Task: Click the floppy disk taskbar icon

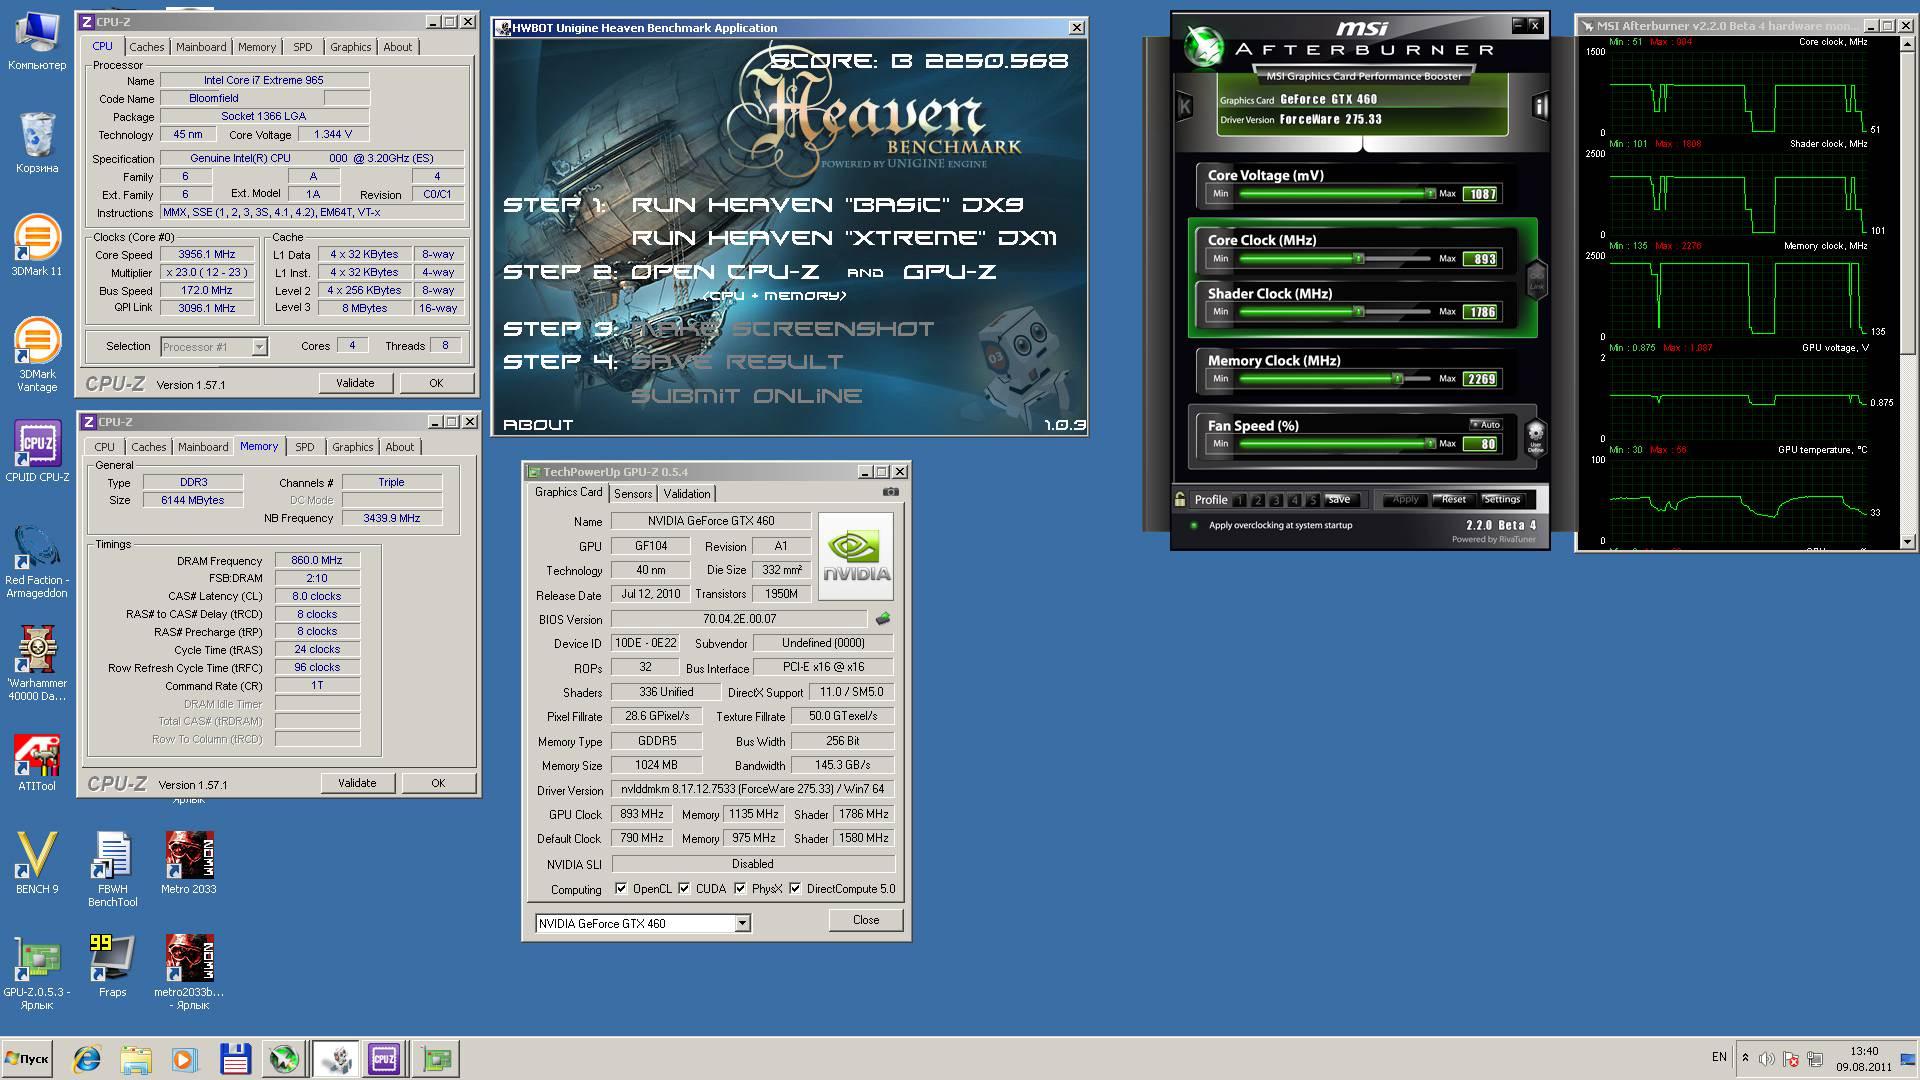Action: pyautogui.click(x=235, y=1059)
